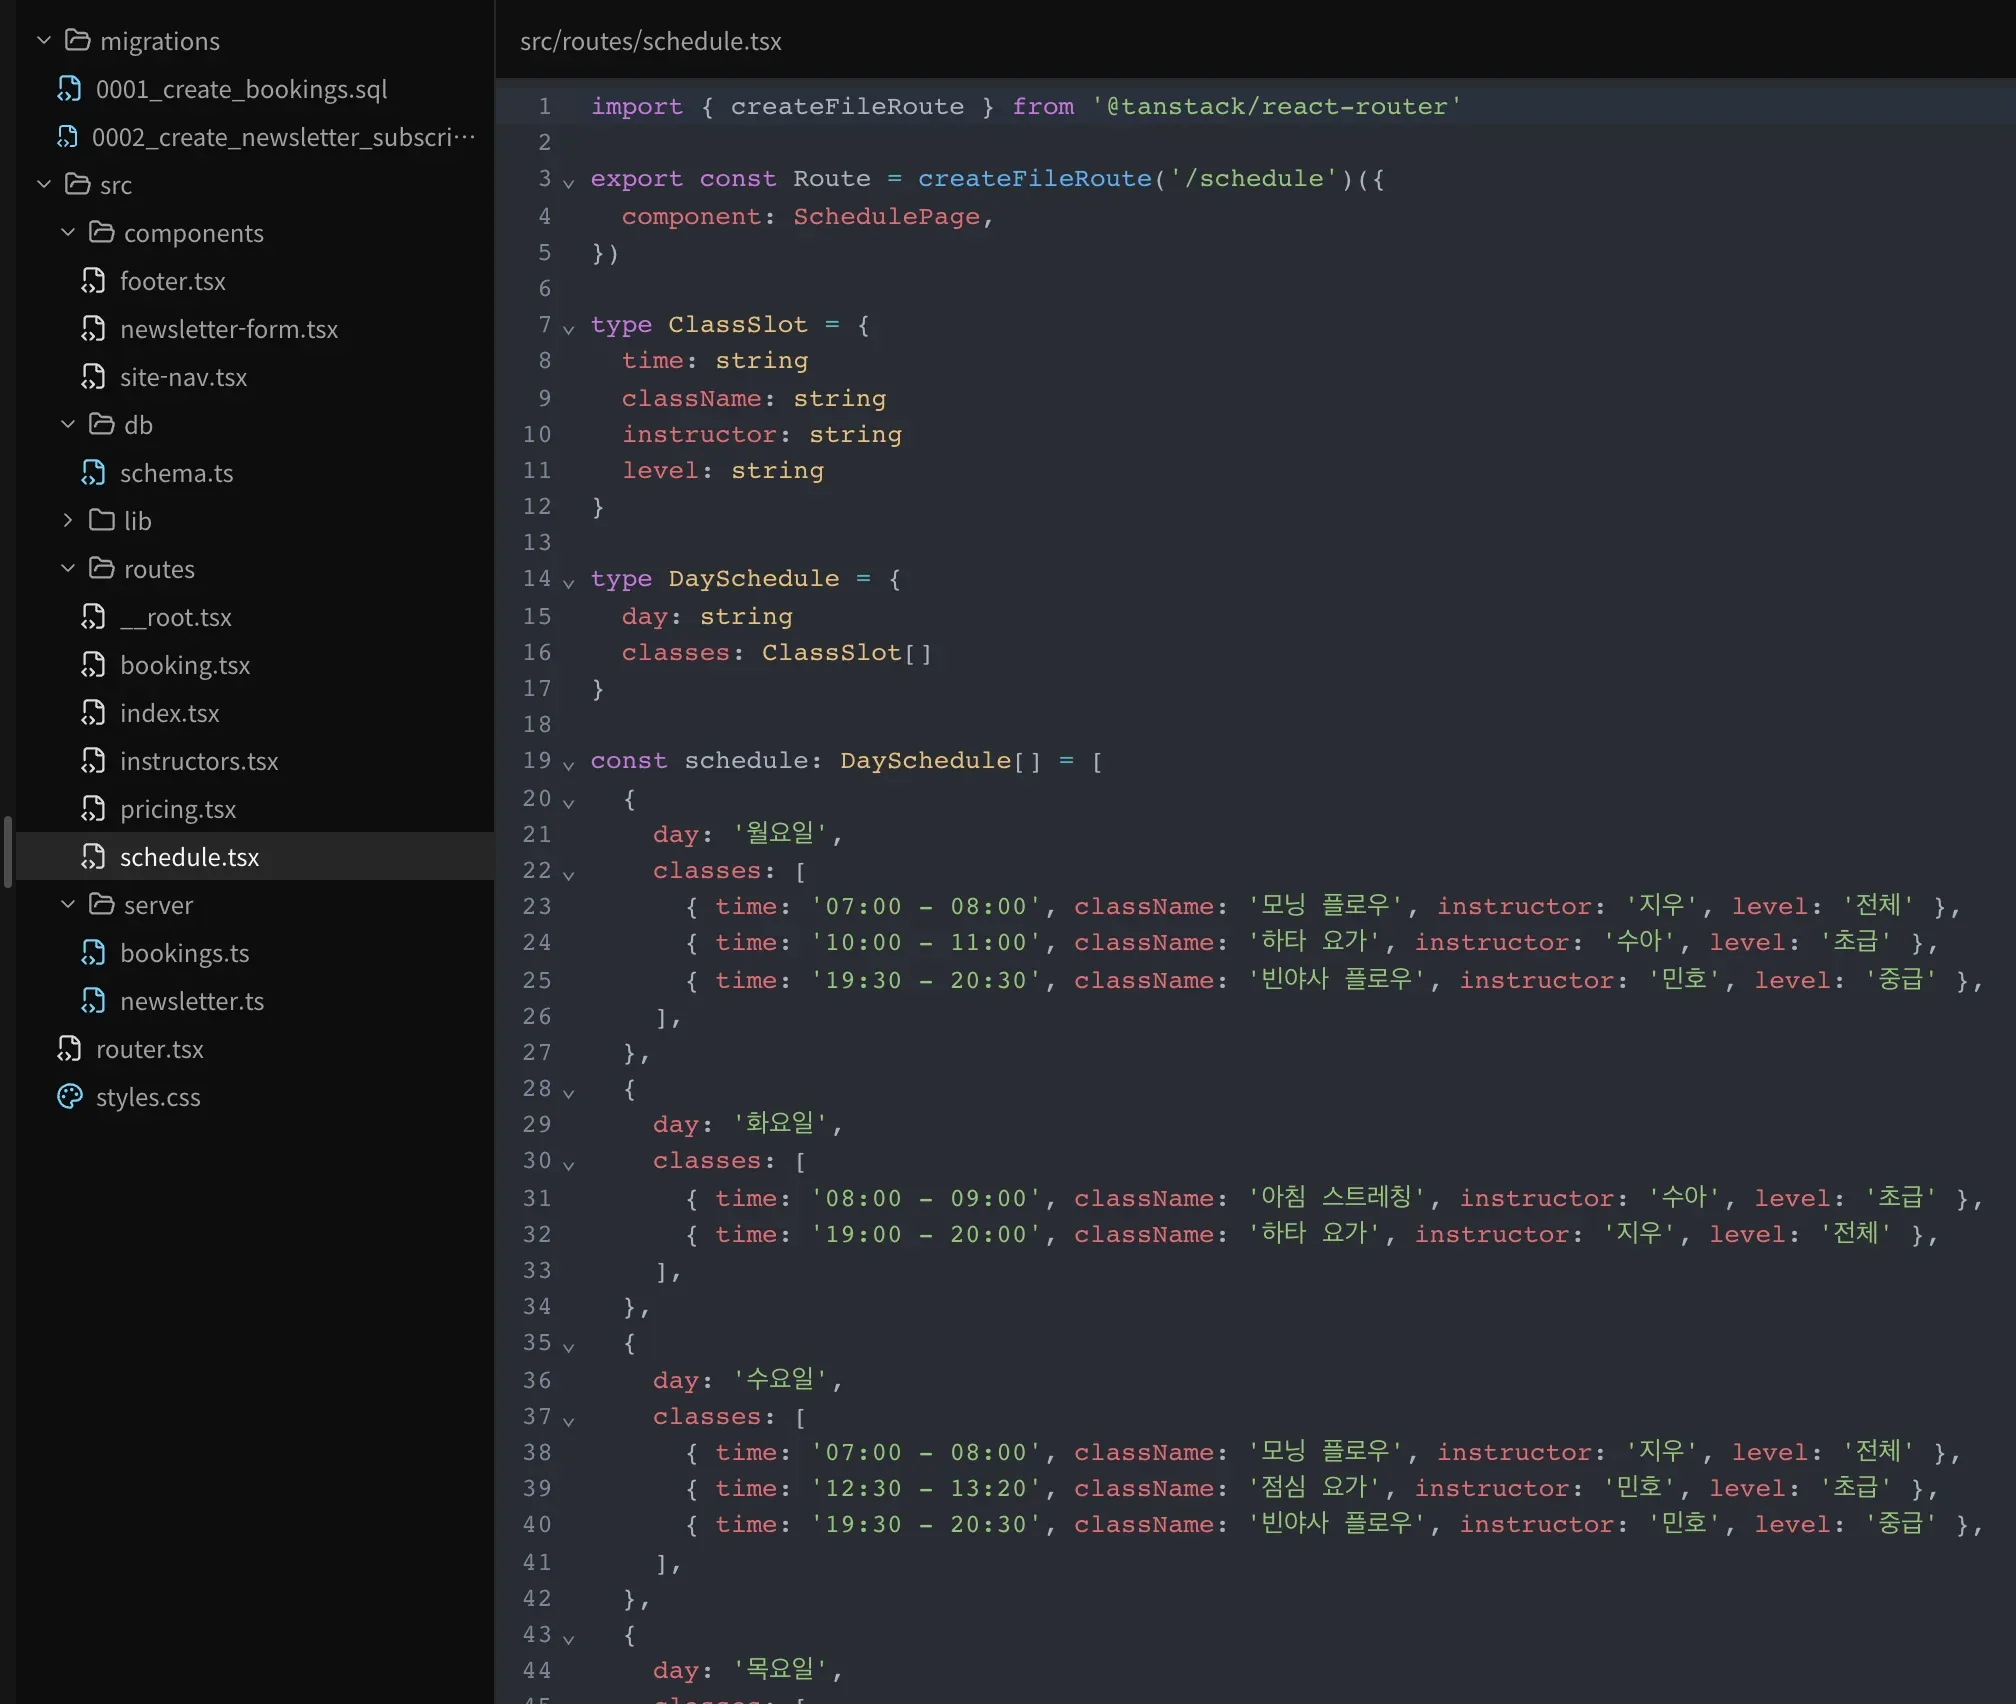Open instructors.tsx from routes folder
Screen dimensions: 2016x1704
[199, 761]
